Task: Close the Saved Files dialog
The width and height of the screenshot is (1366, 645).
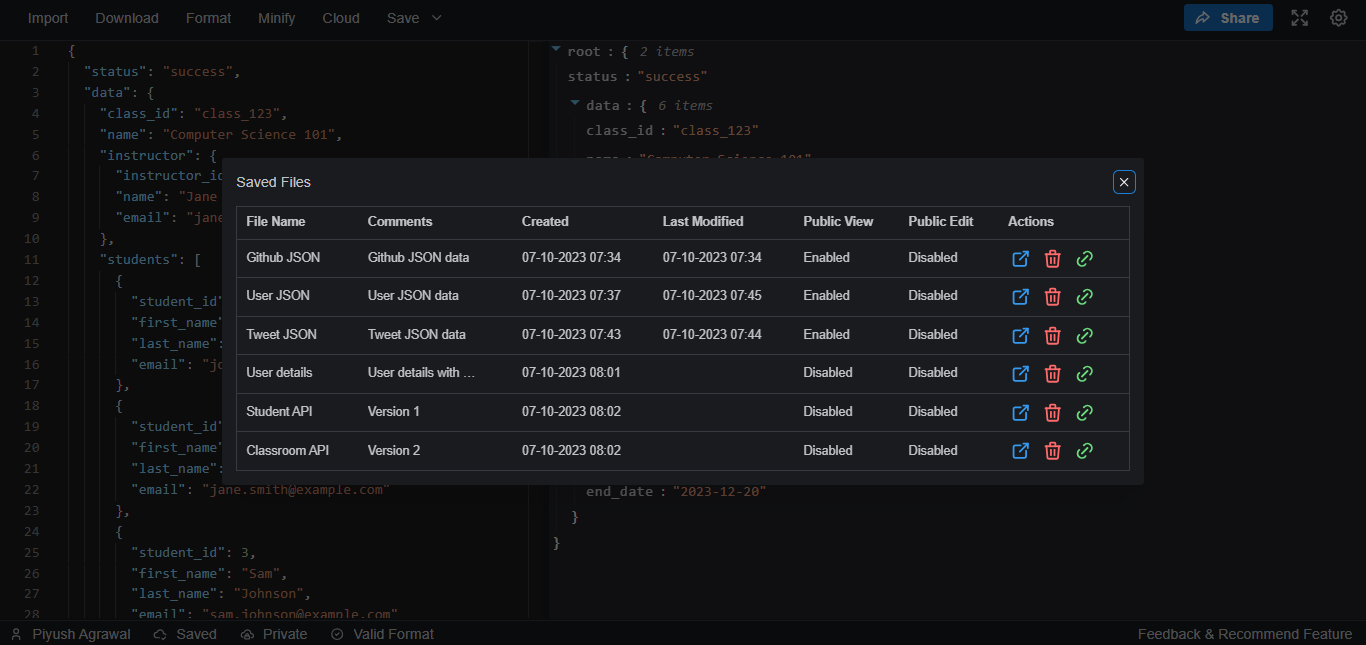Action: [x=1124, y=182]
